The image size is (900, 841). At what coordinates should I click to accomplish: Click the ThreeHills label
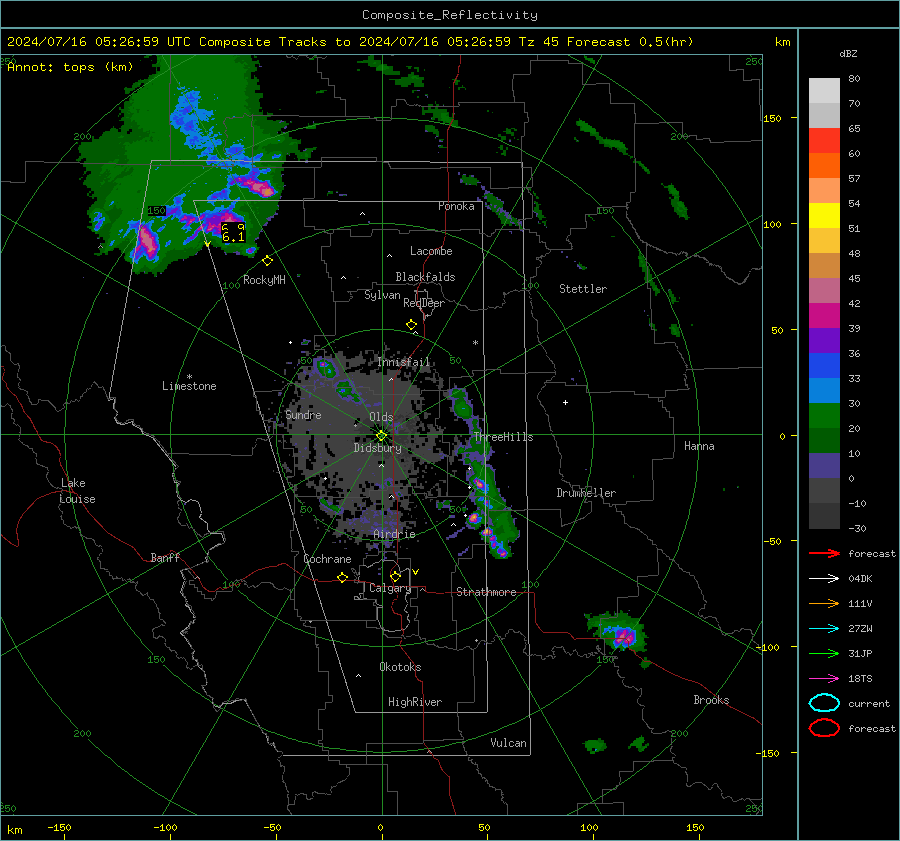pyautogui.click(x=503, y=437)
